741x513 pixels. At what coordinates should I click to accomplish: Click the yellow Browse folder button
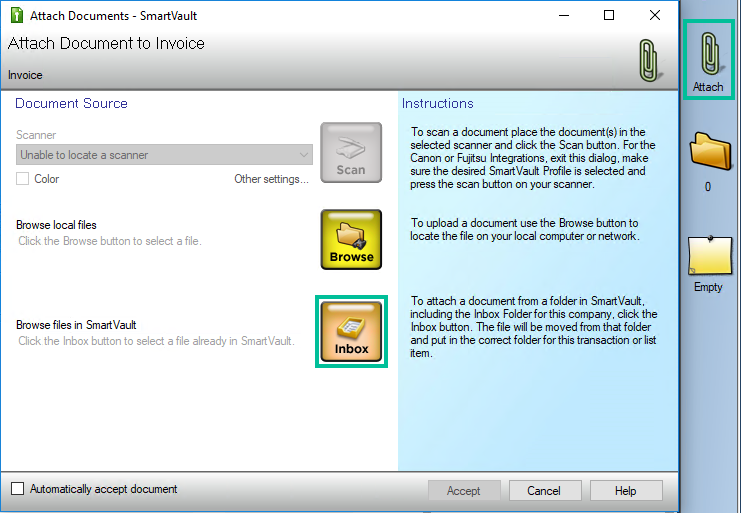351,240
